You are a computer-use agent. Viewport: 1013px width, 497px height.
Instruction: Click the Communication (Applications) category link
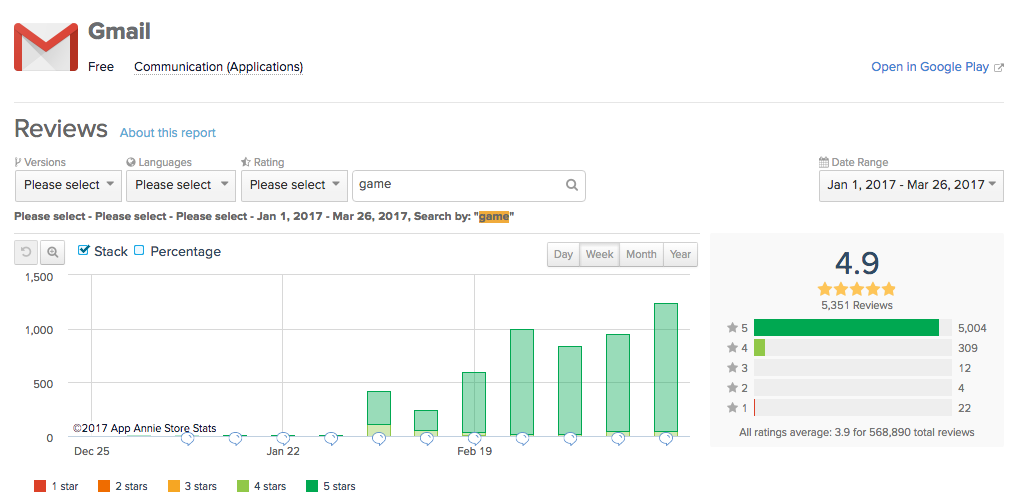pos(218,67)
